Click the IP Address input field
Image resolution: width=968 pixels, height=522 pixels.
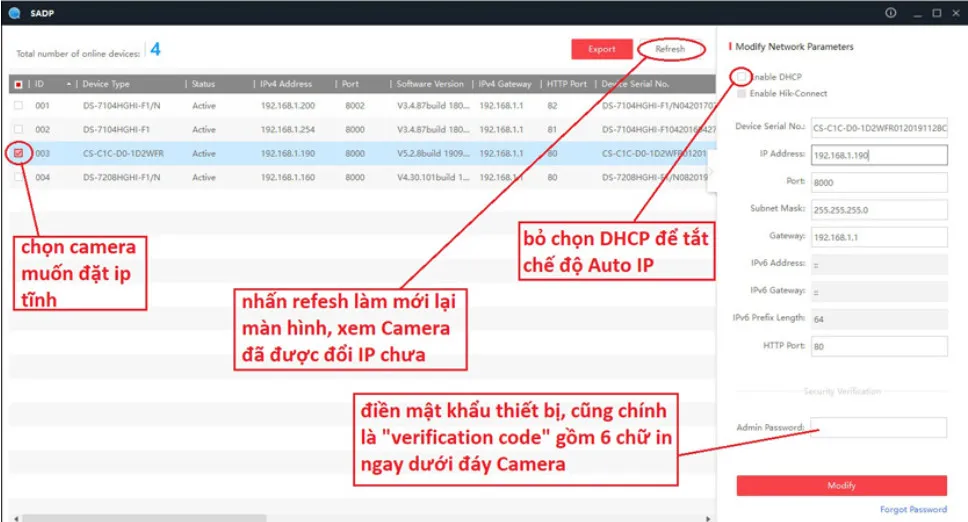[879, 155]
